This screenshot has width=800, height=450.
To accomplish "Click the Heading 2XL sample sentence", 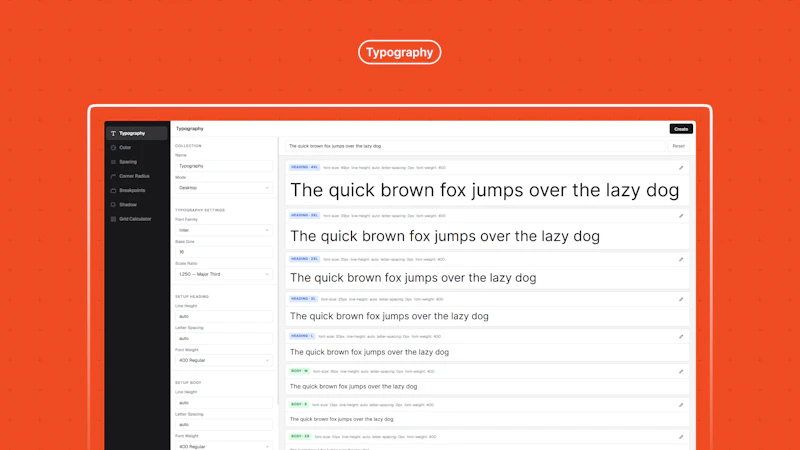I will pyautogui.click(x=413, y=278).
